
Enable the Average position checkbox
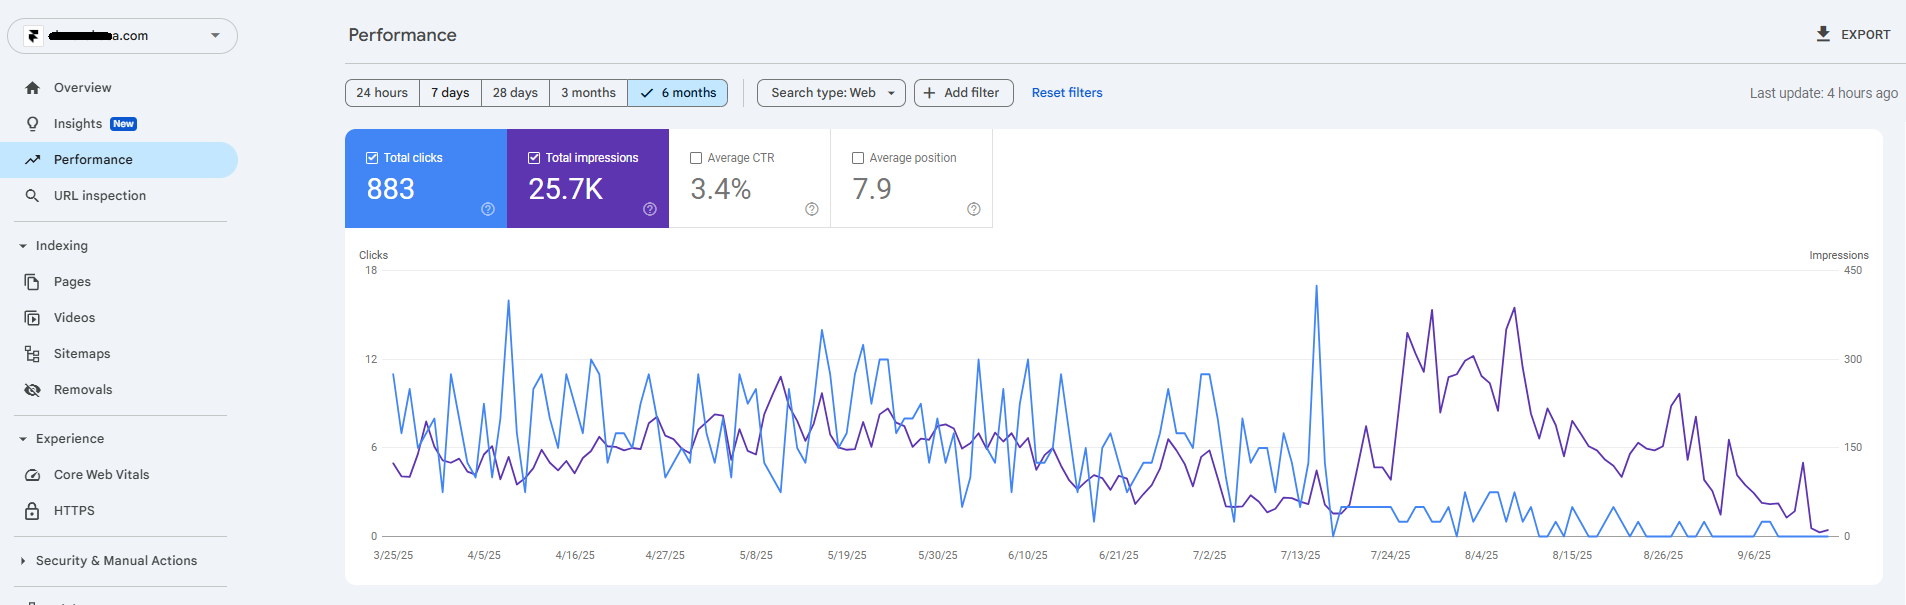(x=858, y=158)
